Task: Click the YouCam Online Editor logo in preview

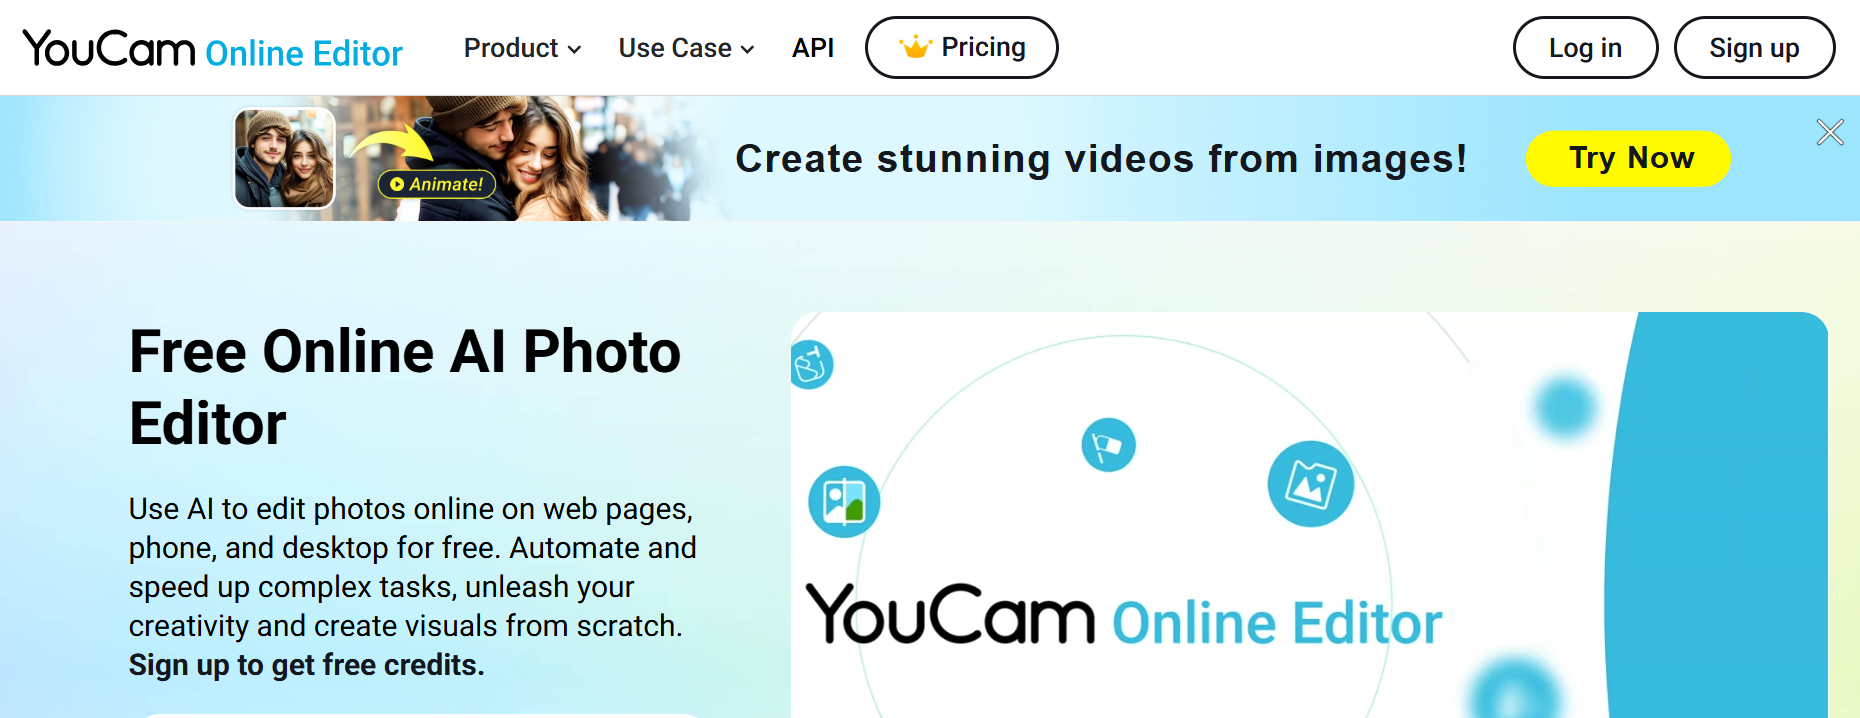Action: click(x=1124, y=616)
